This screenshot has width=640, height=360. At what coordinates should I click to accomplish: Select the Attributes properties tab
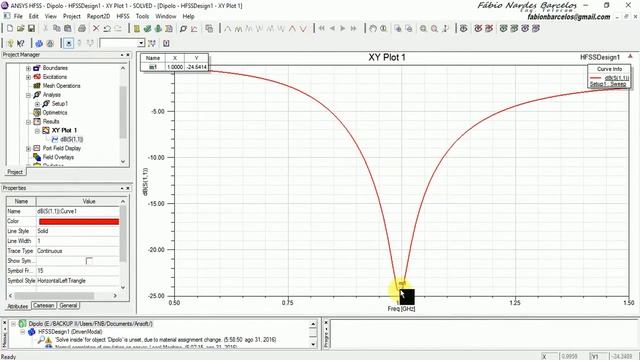[x=18, y=306]
